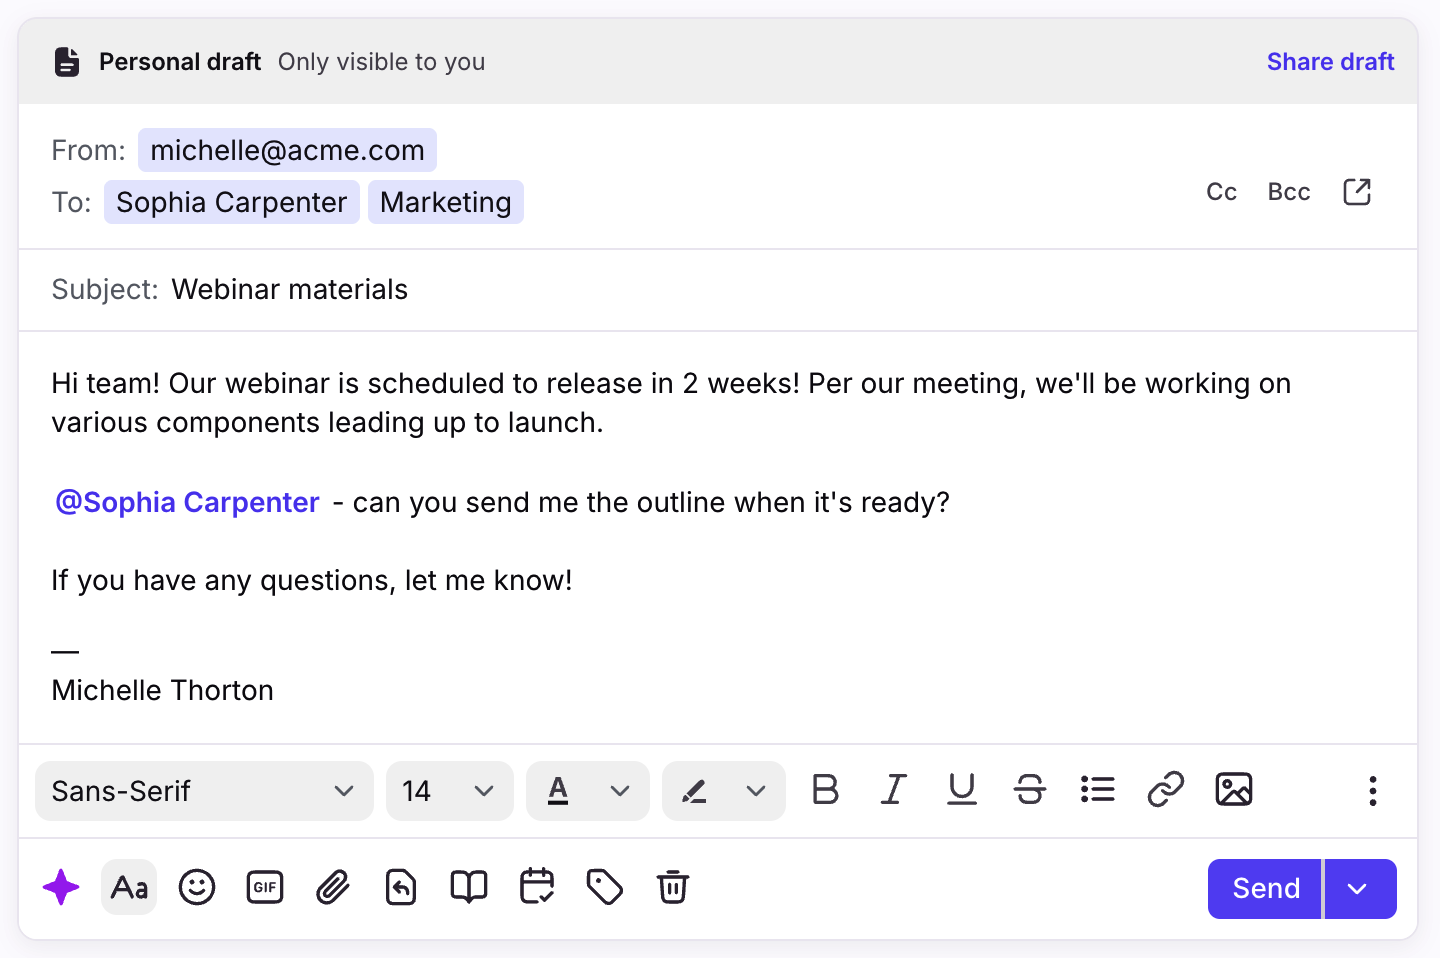Expand the Send options arrow
The width and height of the screenshot is (1440, 958).
pos(1358,889)
